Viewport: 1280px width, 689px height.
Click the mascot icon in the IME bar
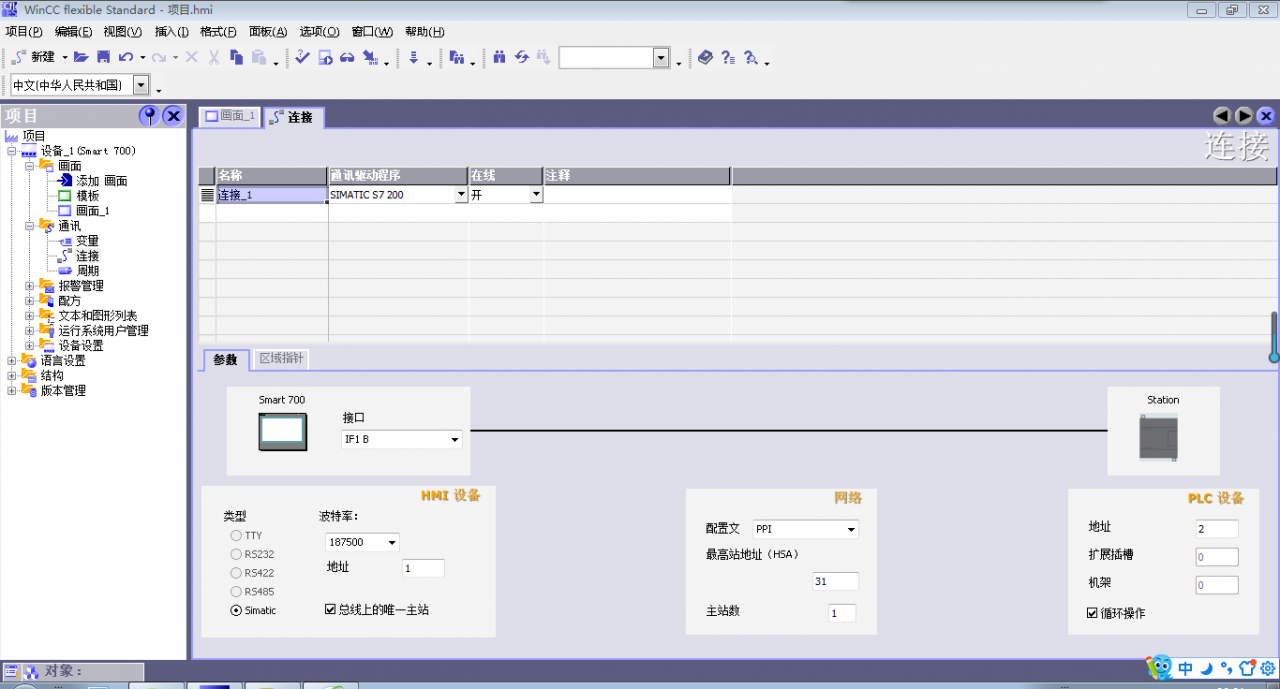tap(1159, 667)
